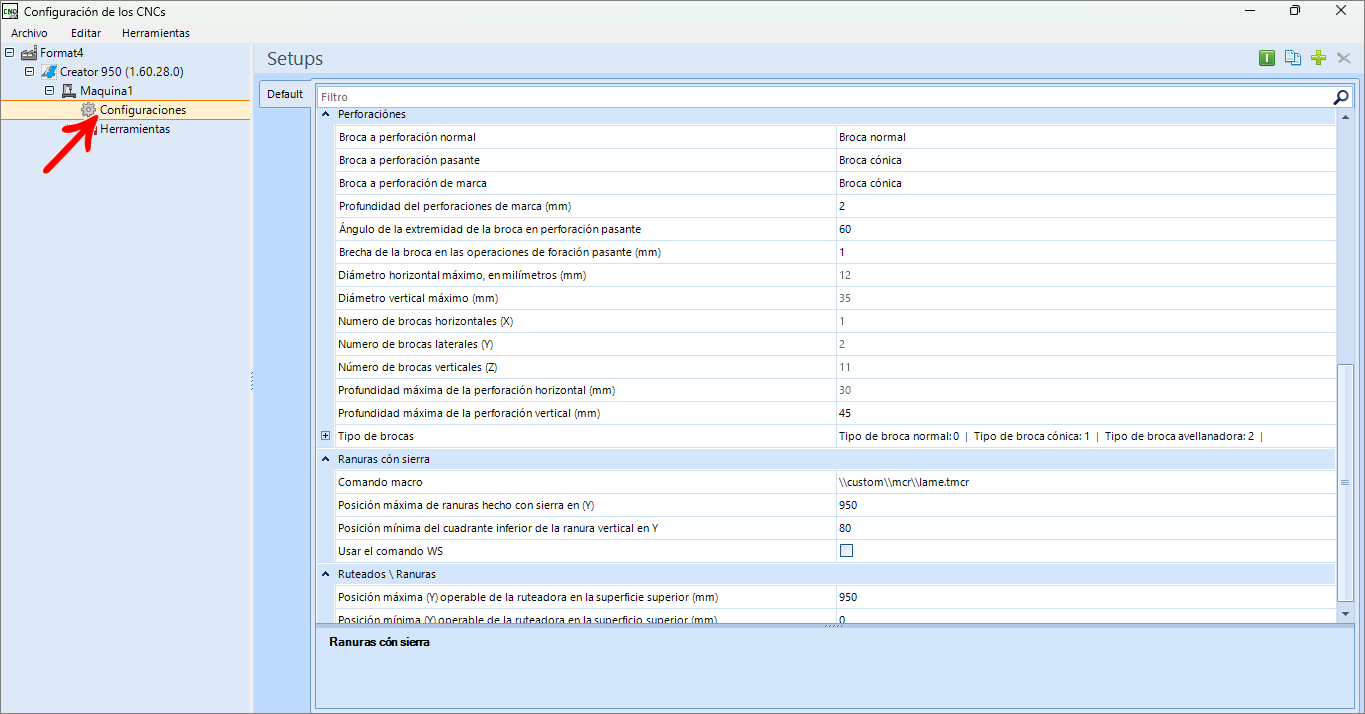The width and height of the screenshot is (1365, 714).
Task: Collapse the Ruteados \ Ranuras section
Action: [325, 574]
